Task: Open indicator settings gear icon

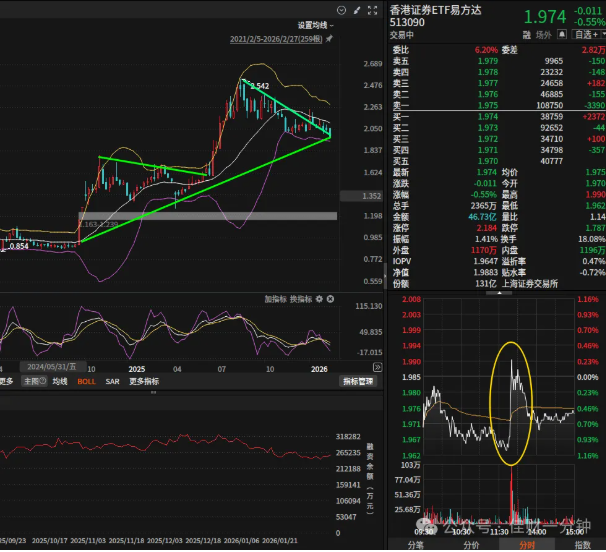Action: (x=319, y=299)
